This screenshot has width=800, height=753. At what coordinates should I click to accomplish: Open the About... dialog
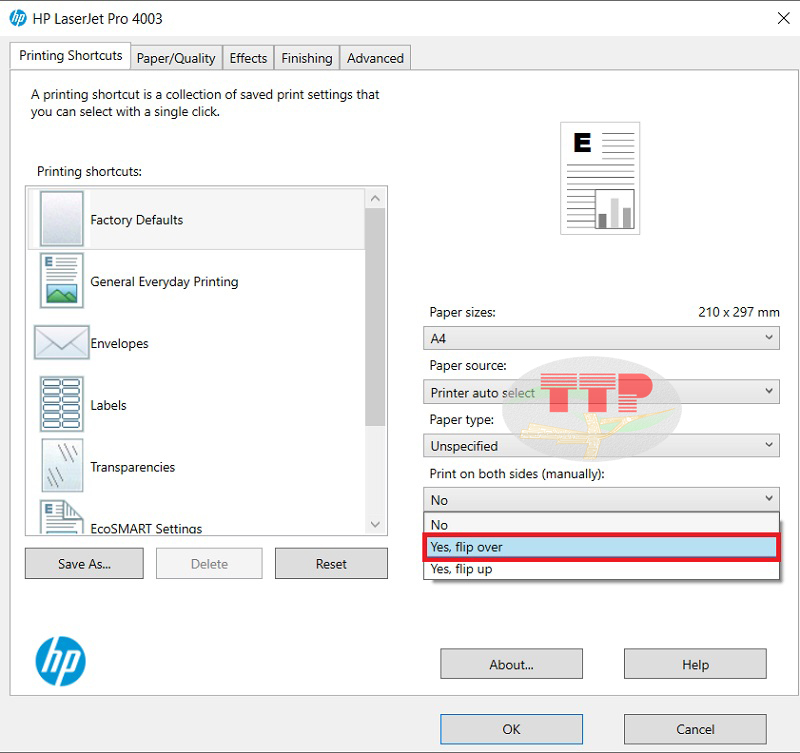(511, 664)
